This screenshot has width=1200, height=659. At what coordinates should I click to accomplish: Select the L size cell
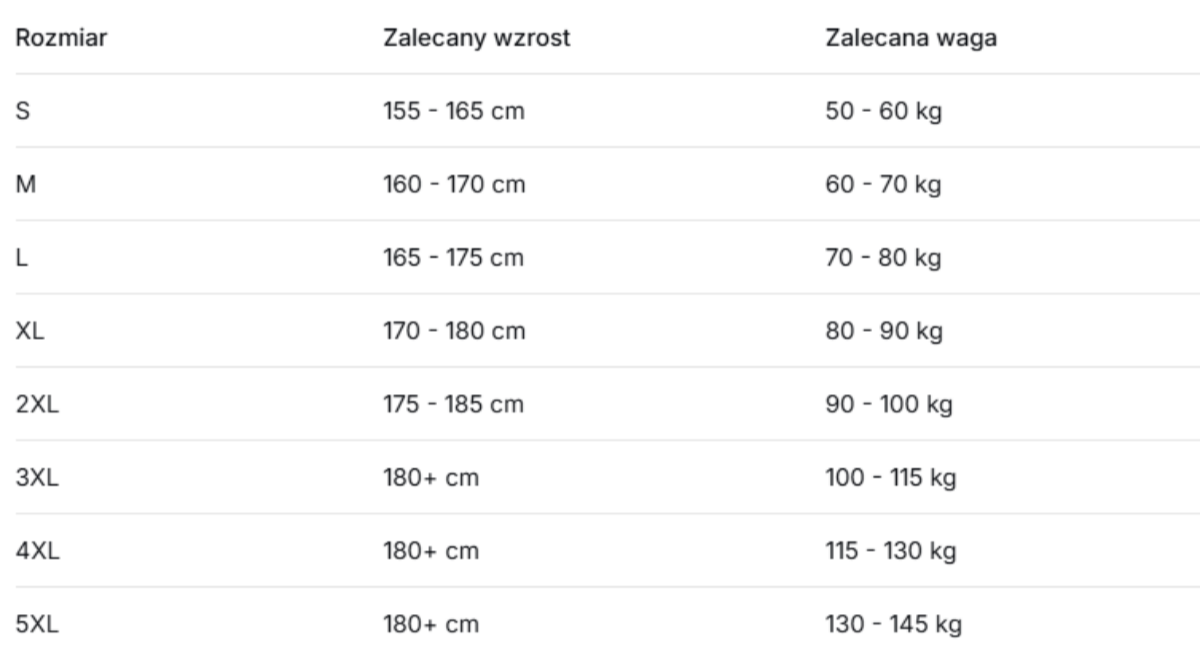tap(21, 258)
